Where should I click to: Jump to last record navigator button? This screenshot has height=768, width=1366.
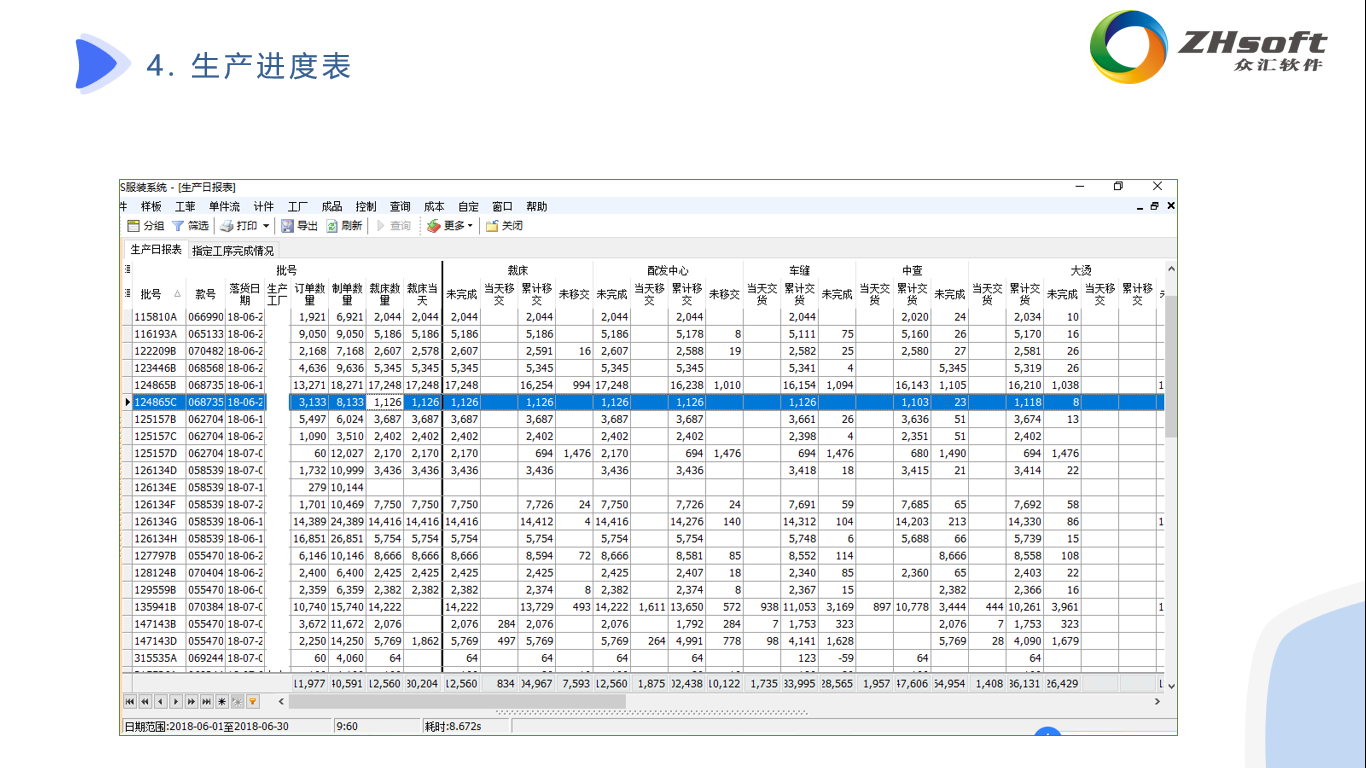pyautogui.click(x=206, y=702)
